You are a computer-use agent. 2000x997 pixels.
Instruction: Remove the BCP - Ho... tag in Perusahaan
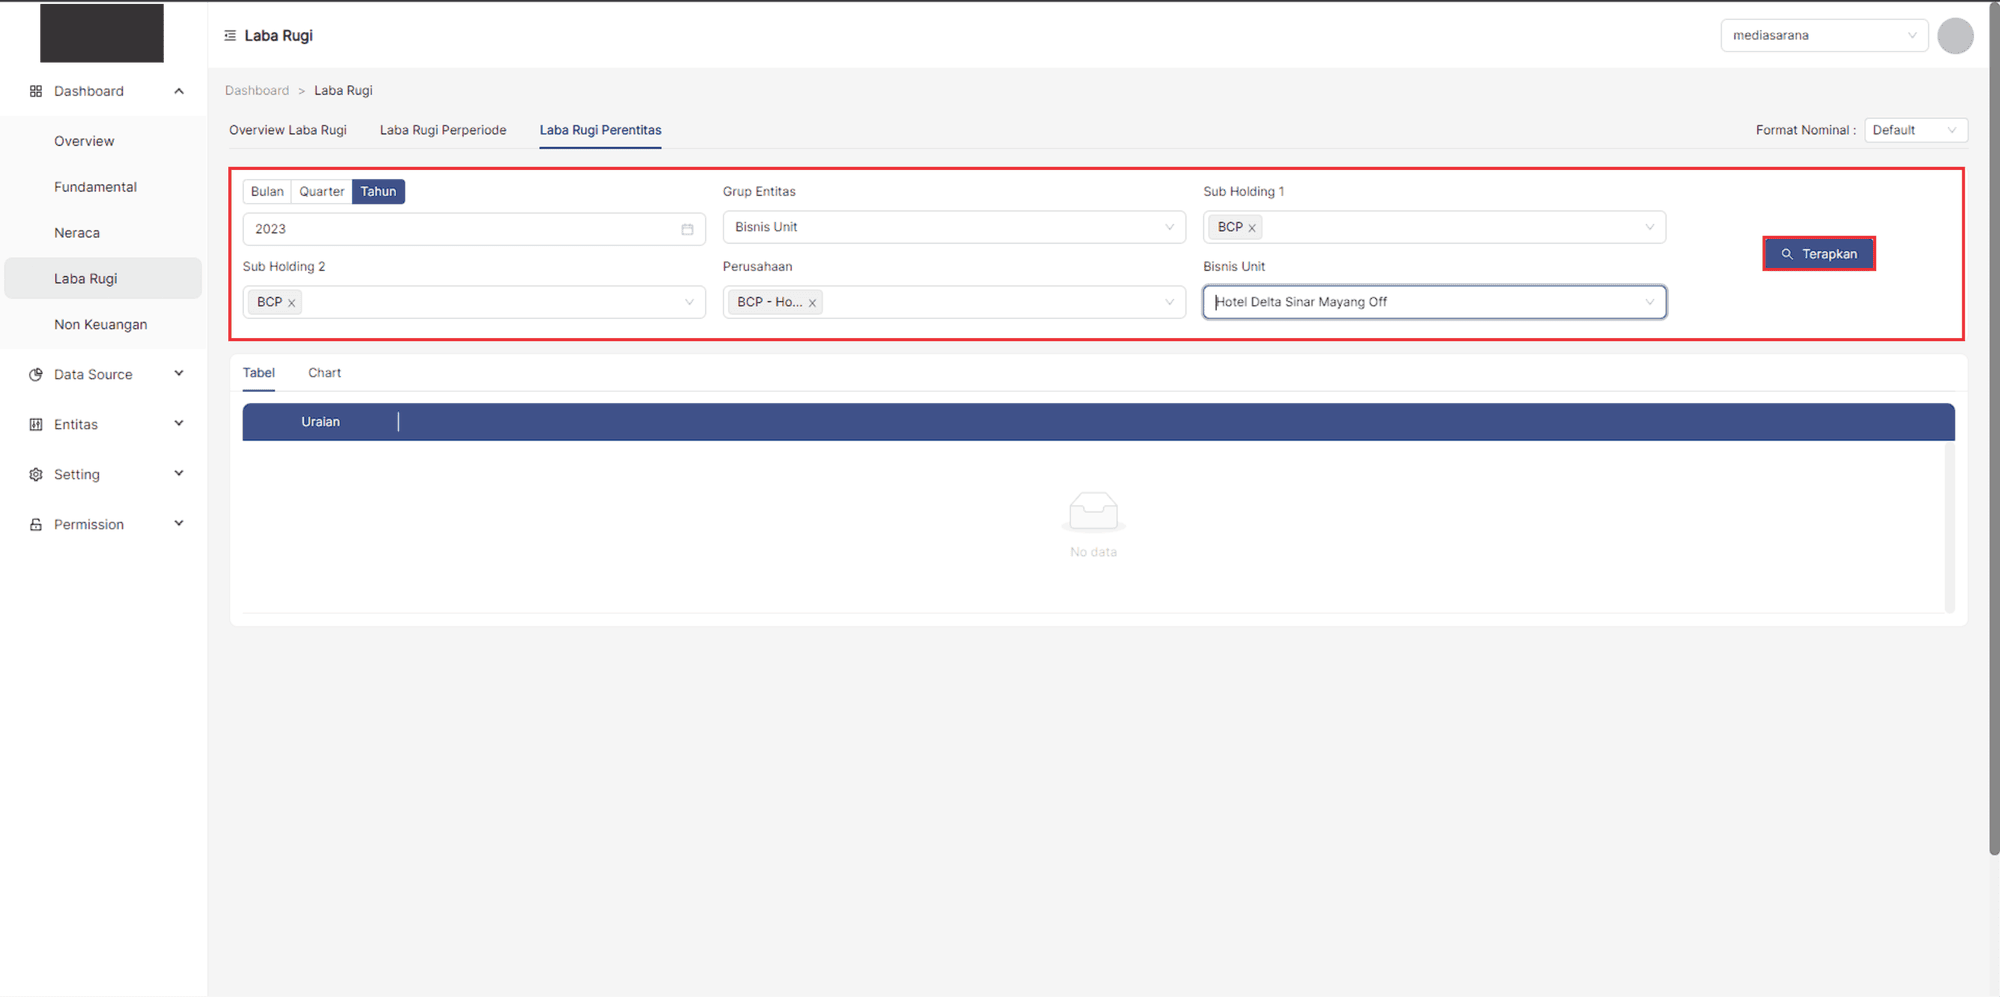pyautogui.click(x=812, y=303)
